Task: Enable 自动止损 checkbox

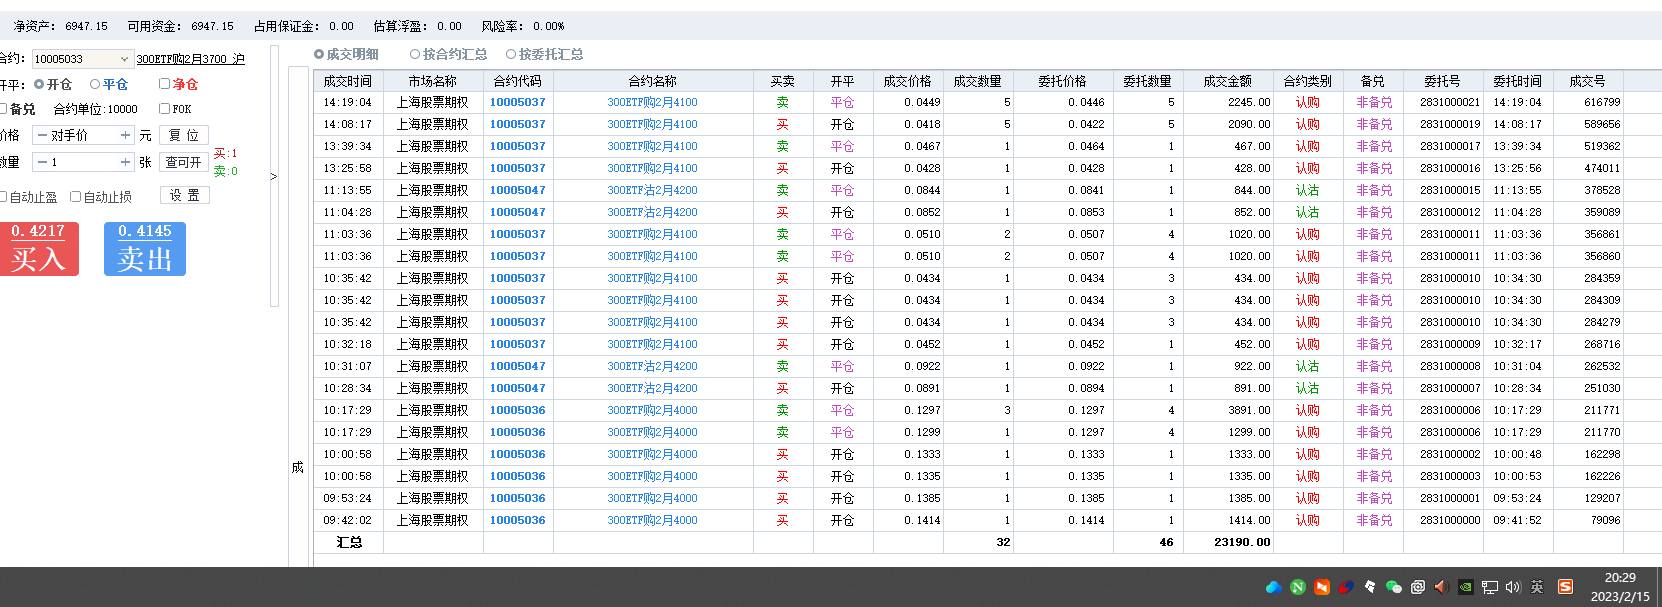Action: click(76, 197)
